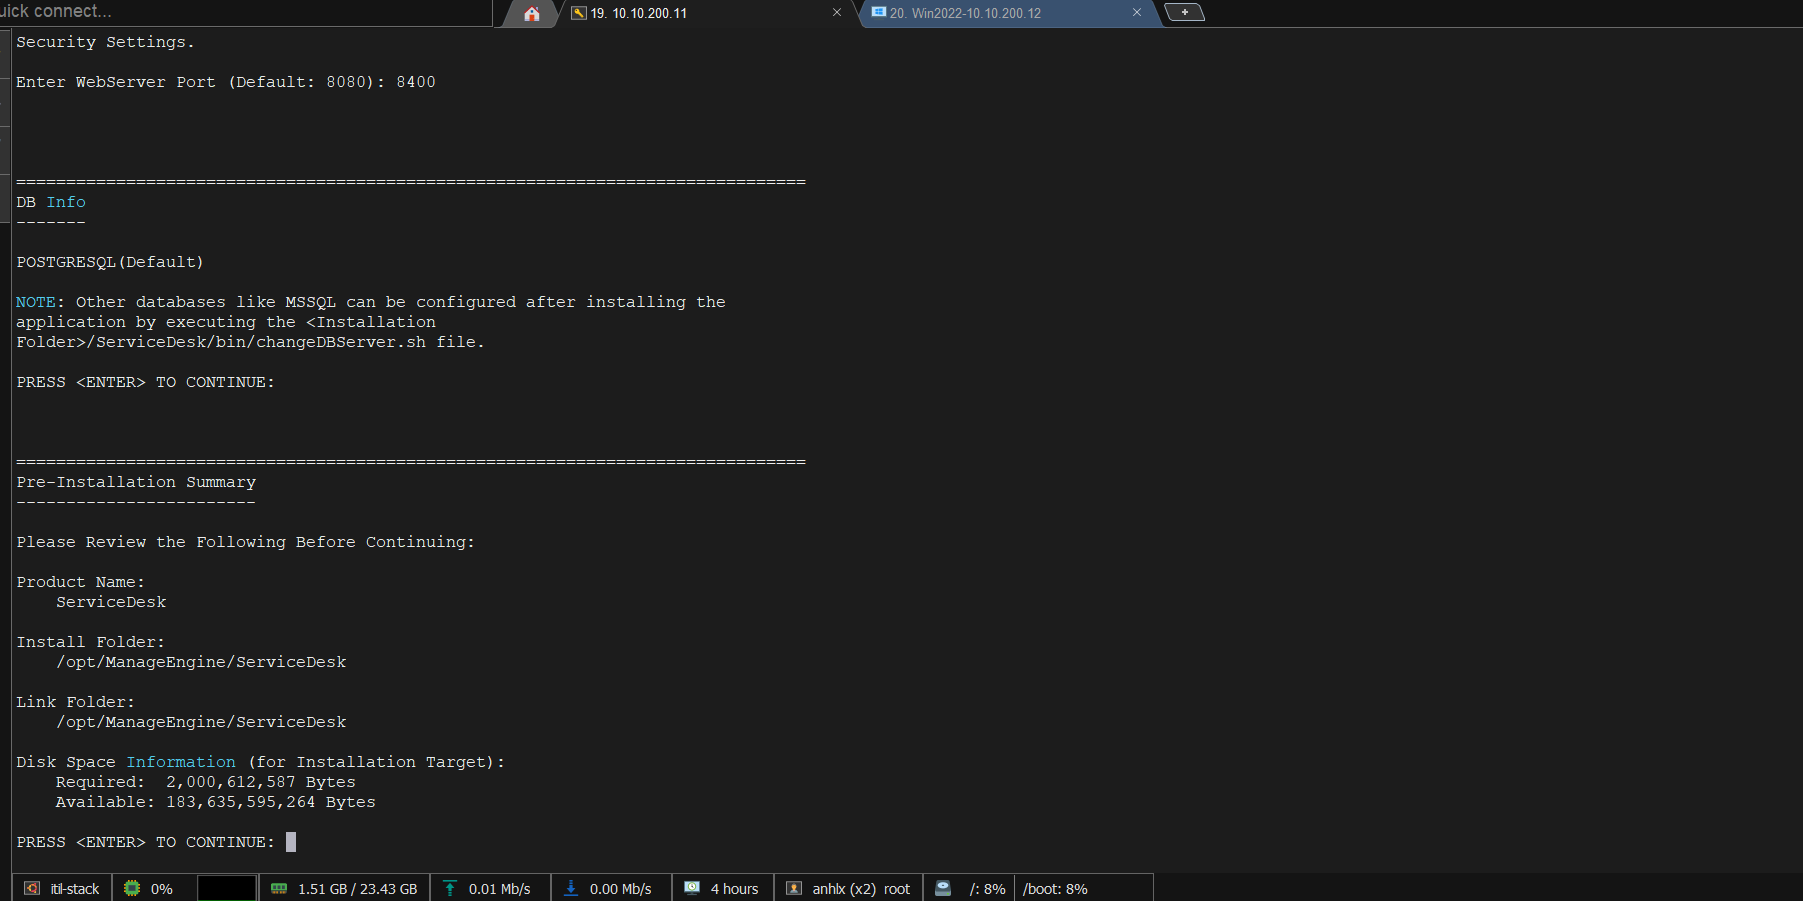Click the RAM memory usage icon

[x=279, y=888]
